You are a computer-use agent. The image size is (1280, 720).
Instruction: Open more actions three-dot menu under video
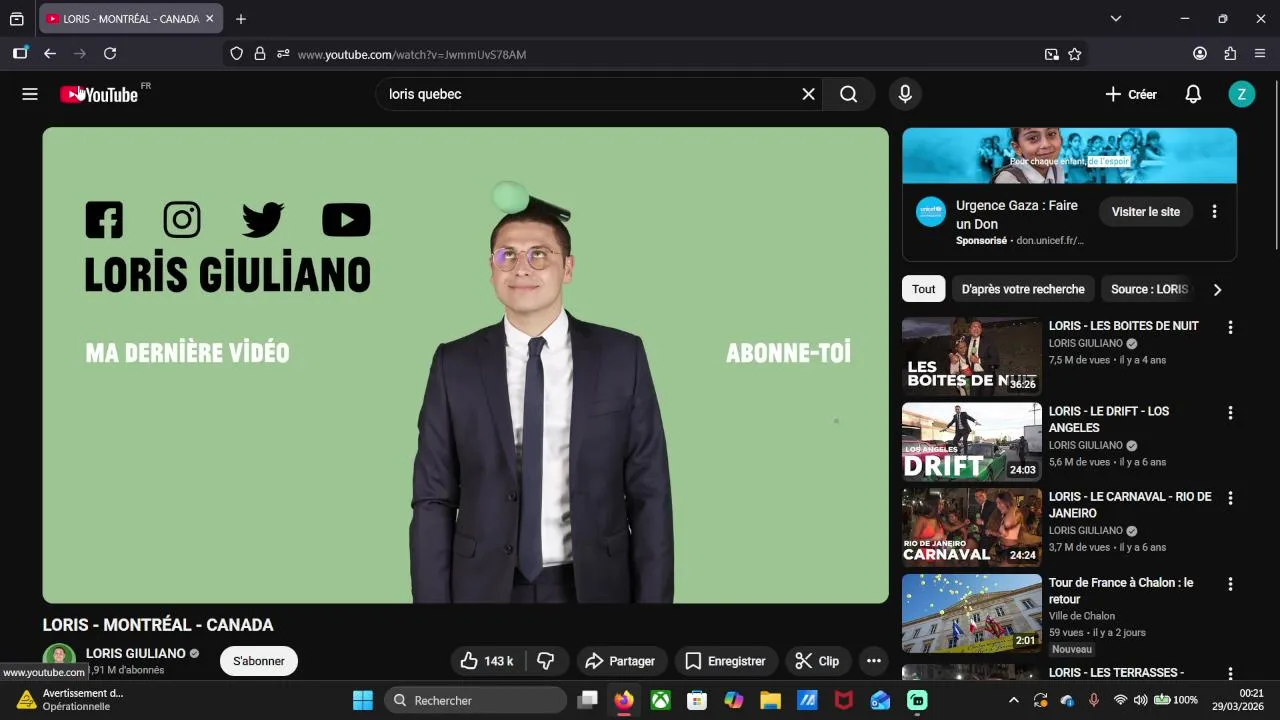pyautogui.click(x=874, y=661)
